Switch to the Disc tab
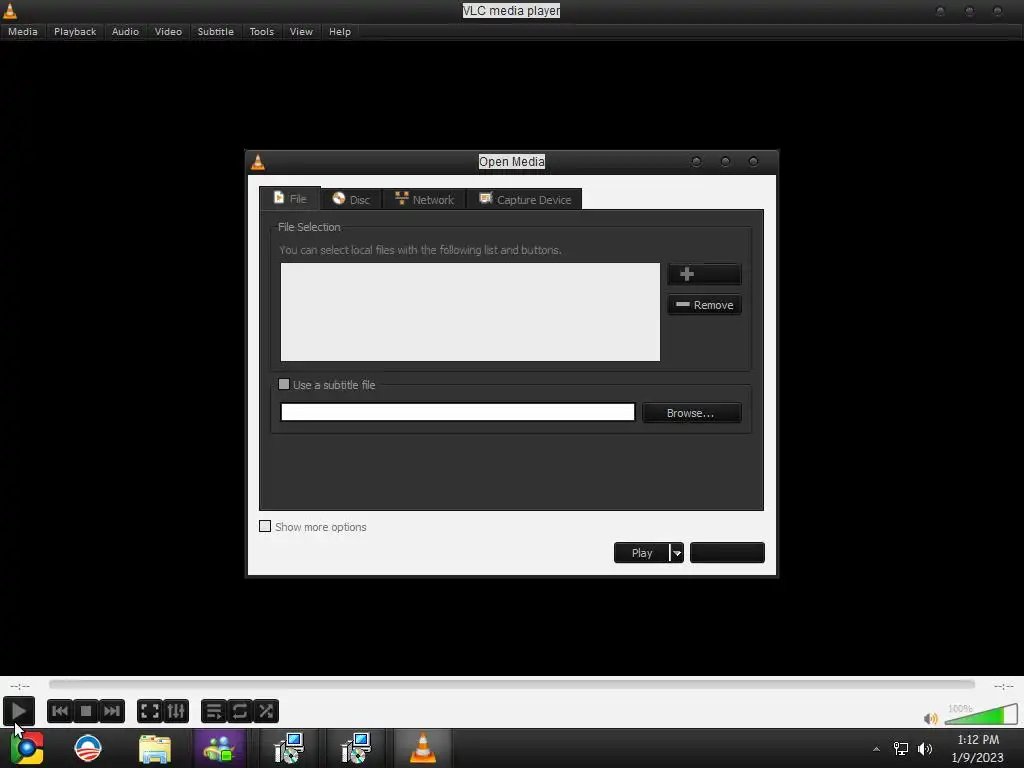This screenshot has height=768, width=1024. pyautogui.click(x=351, y=200)
